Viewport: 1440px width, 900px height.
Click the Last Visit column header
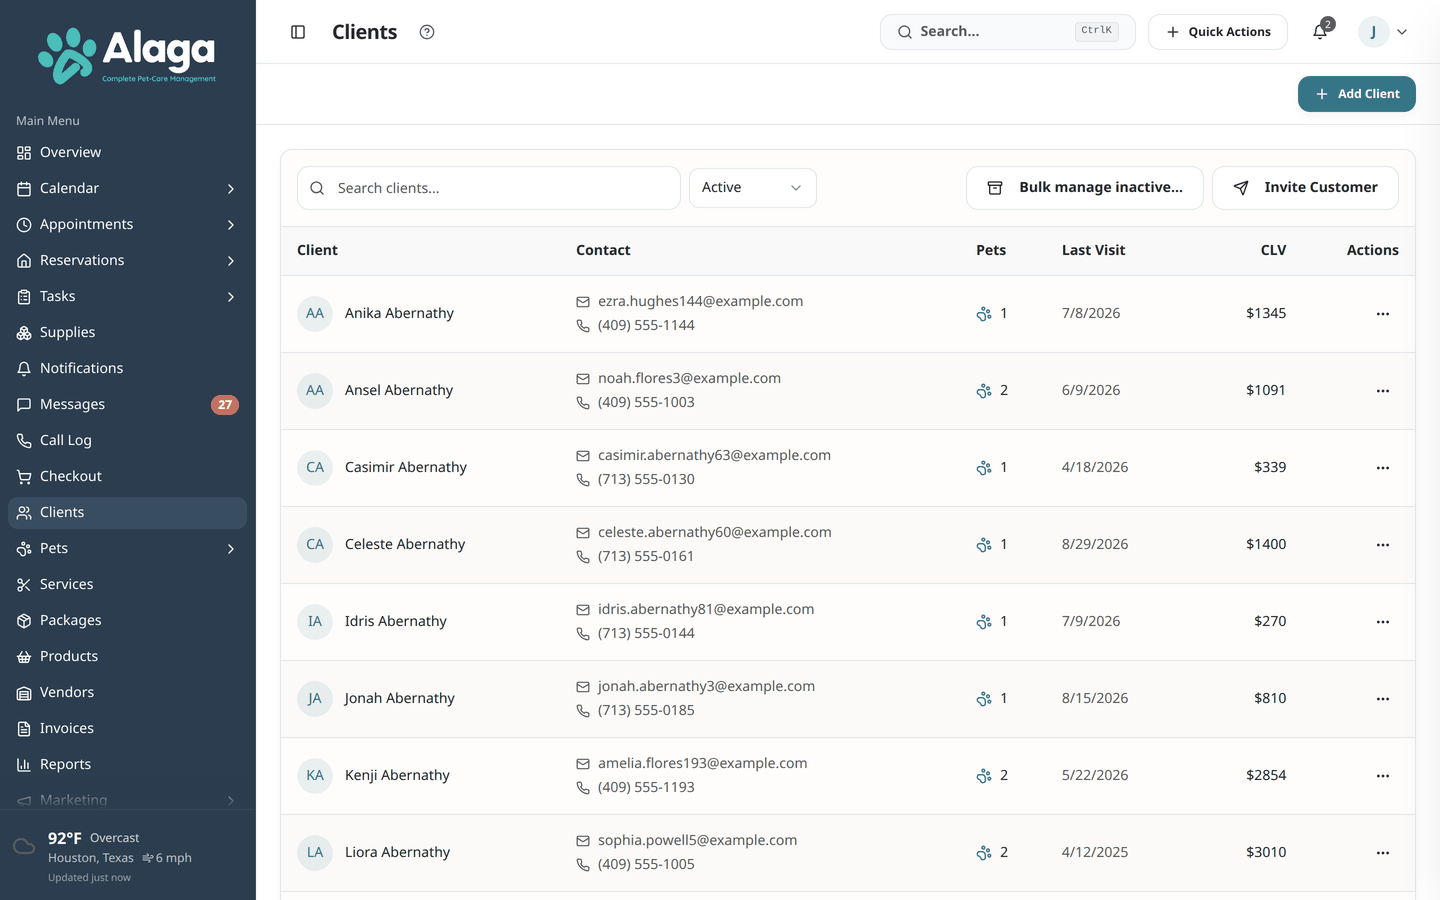[1093, 251]
